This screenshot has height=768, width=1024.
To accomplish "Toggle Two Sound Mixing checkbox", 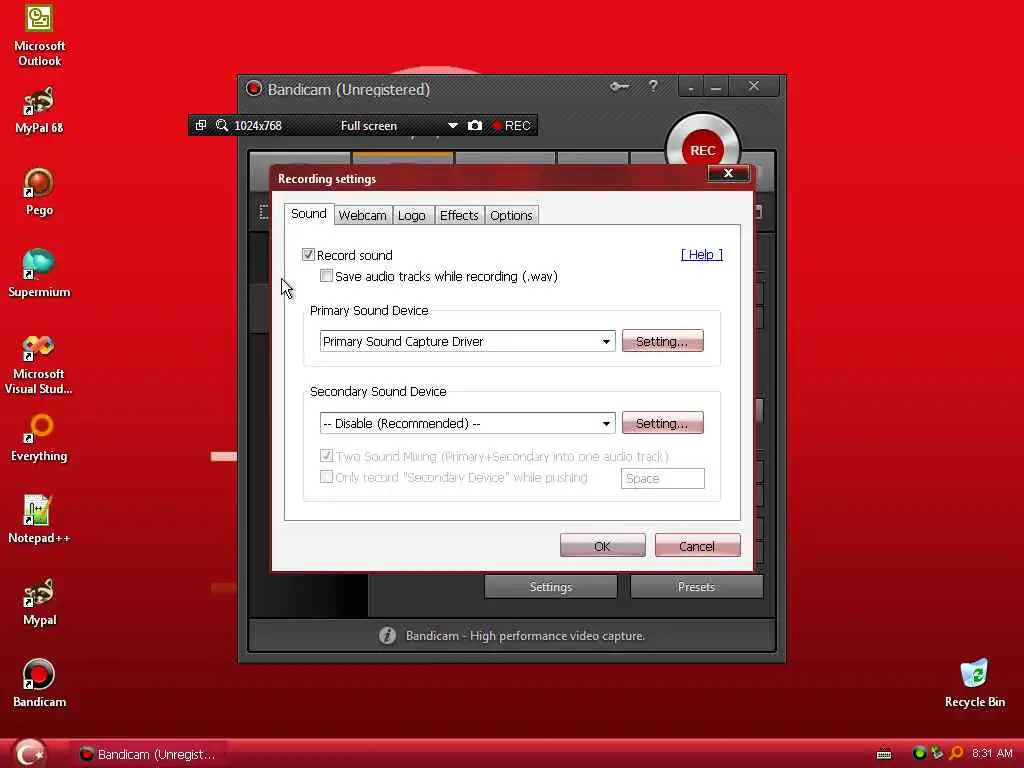I will pyautogui.click(x=326, y=456).
